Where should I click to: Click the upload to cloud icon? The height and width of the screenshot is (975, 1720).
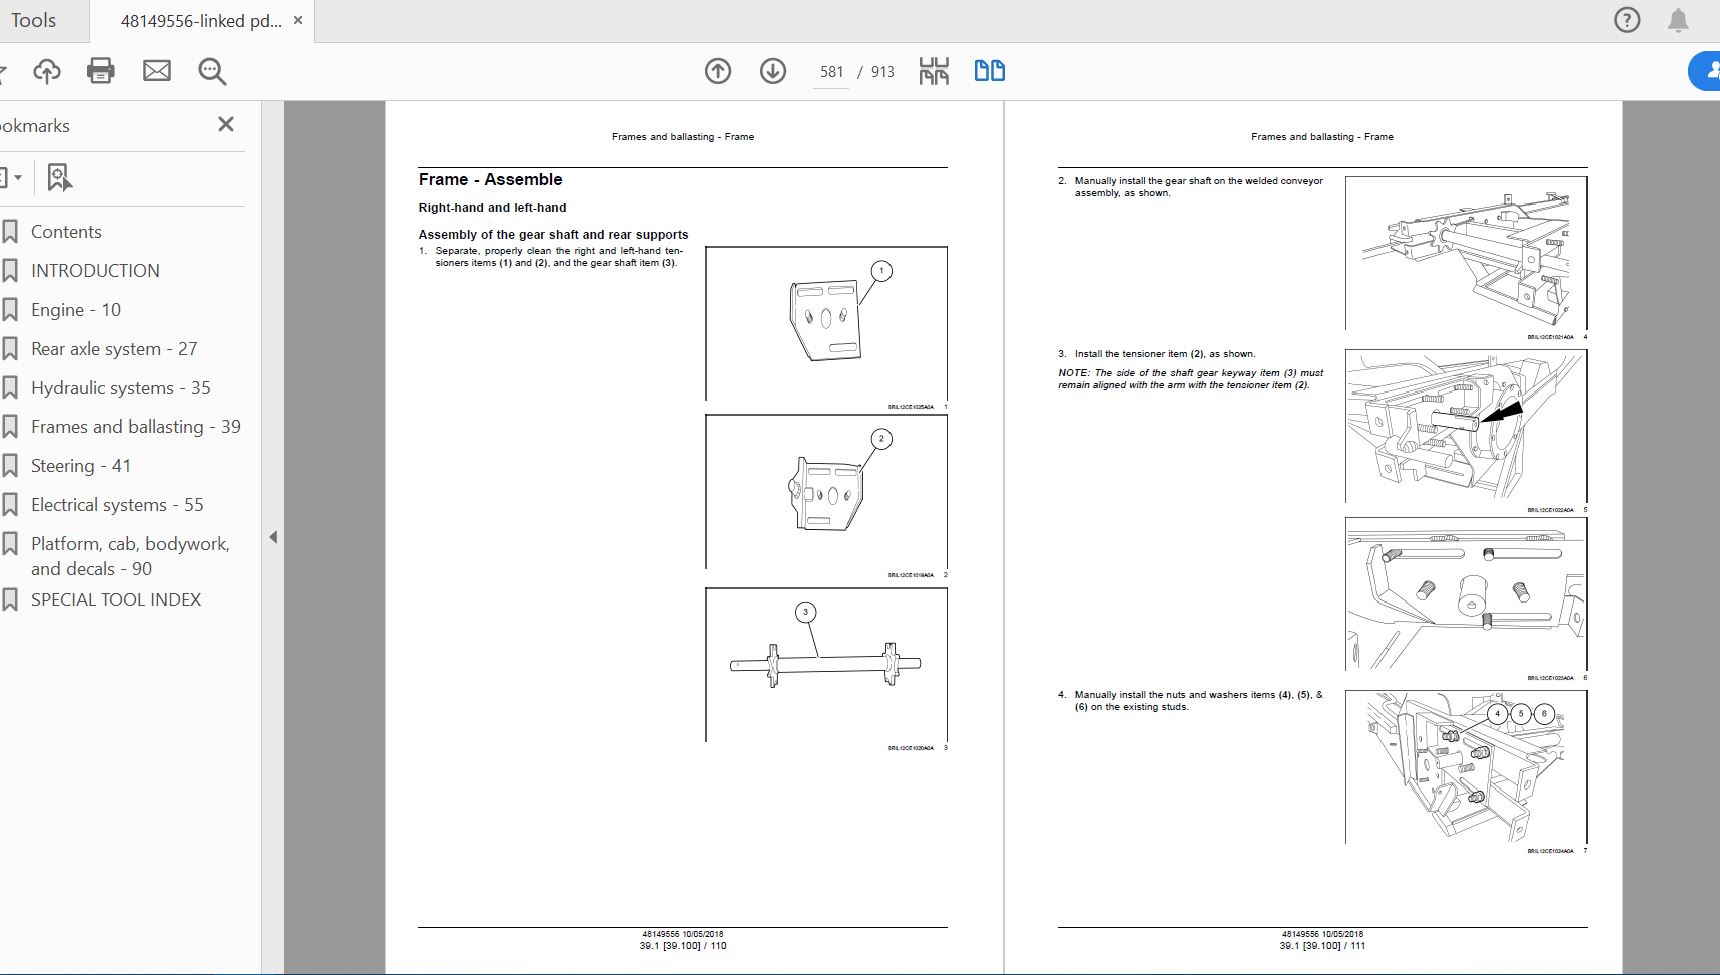(x=47, y=71)
